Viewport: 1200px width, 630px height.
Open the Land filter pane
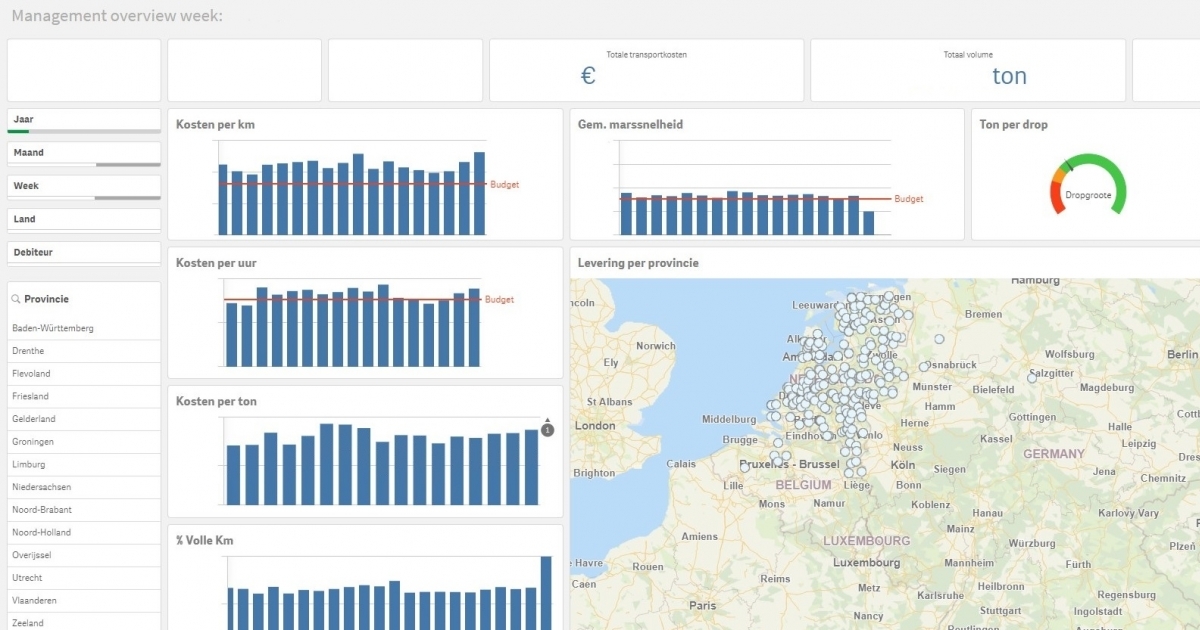point(84,219)
